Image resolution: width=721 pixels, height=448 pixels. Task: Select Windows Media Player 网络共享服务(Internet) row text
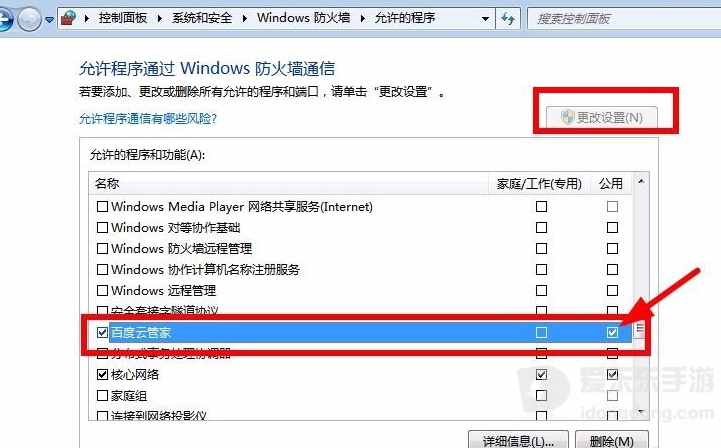[242, 207]
